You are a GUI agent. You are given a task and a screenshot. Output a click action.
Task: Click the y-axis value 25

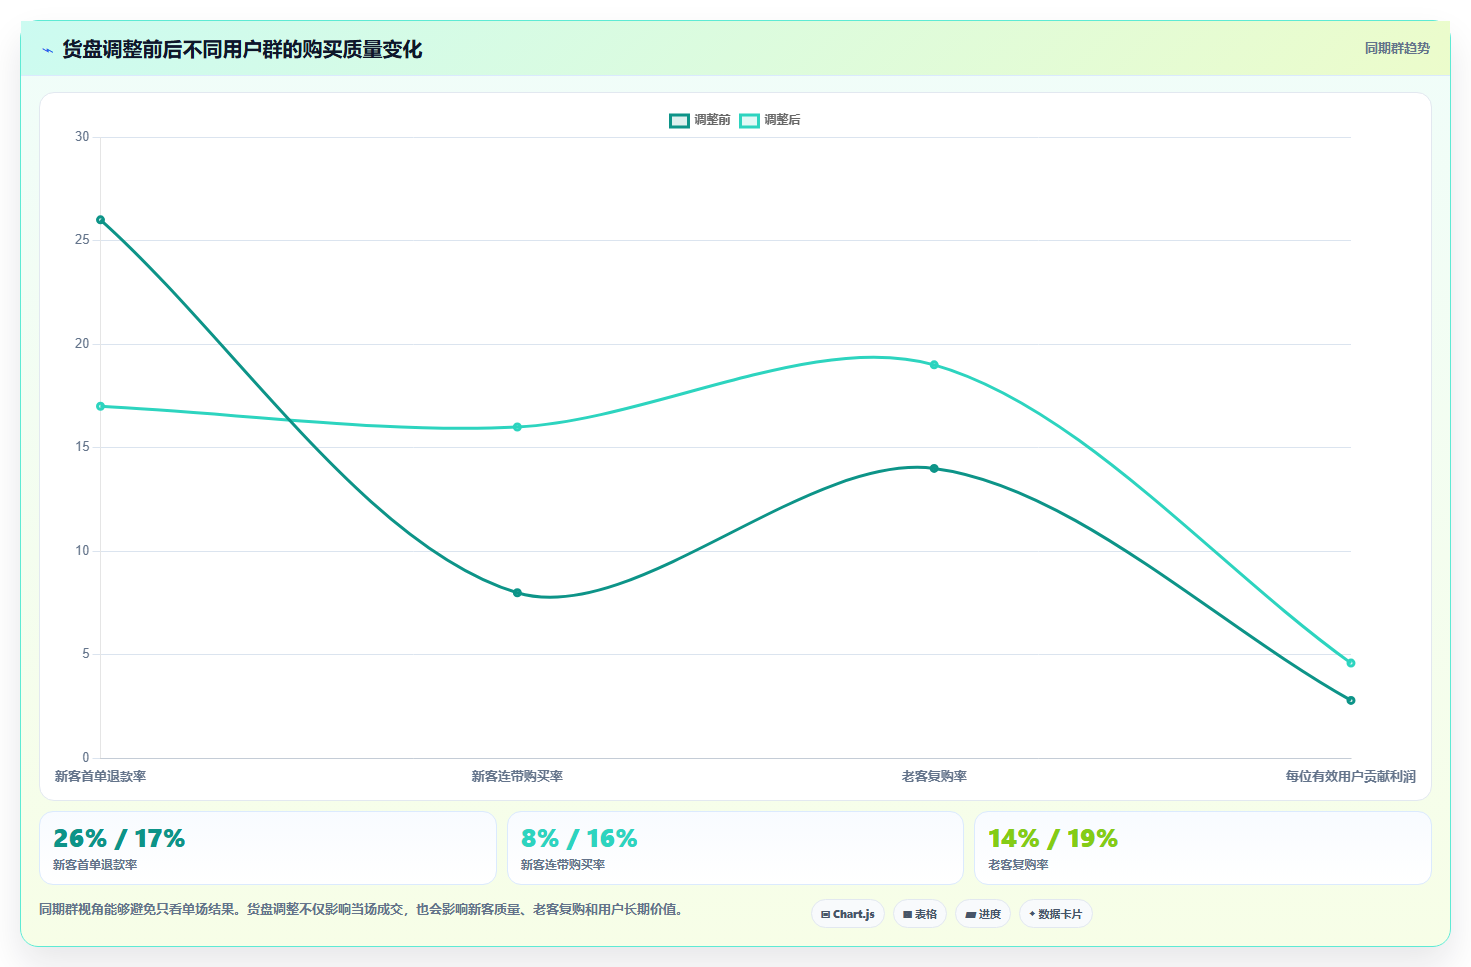point(82,240)
